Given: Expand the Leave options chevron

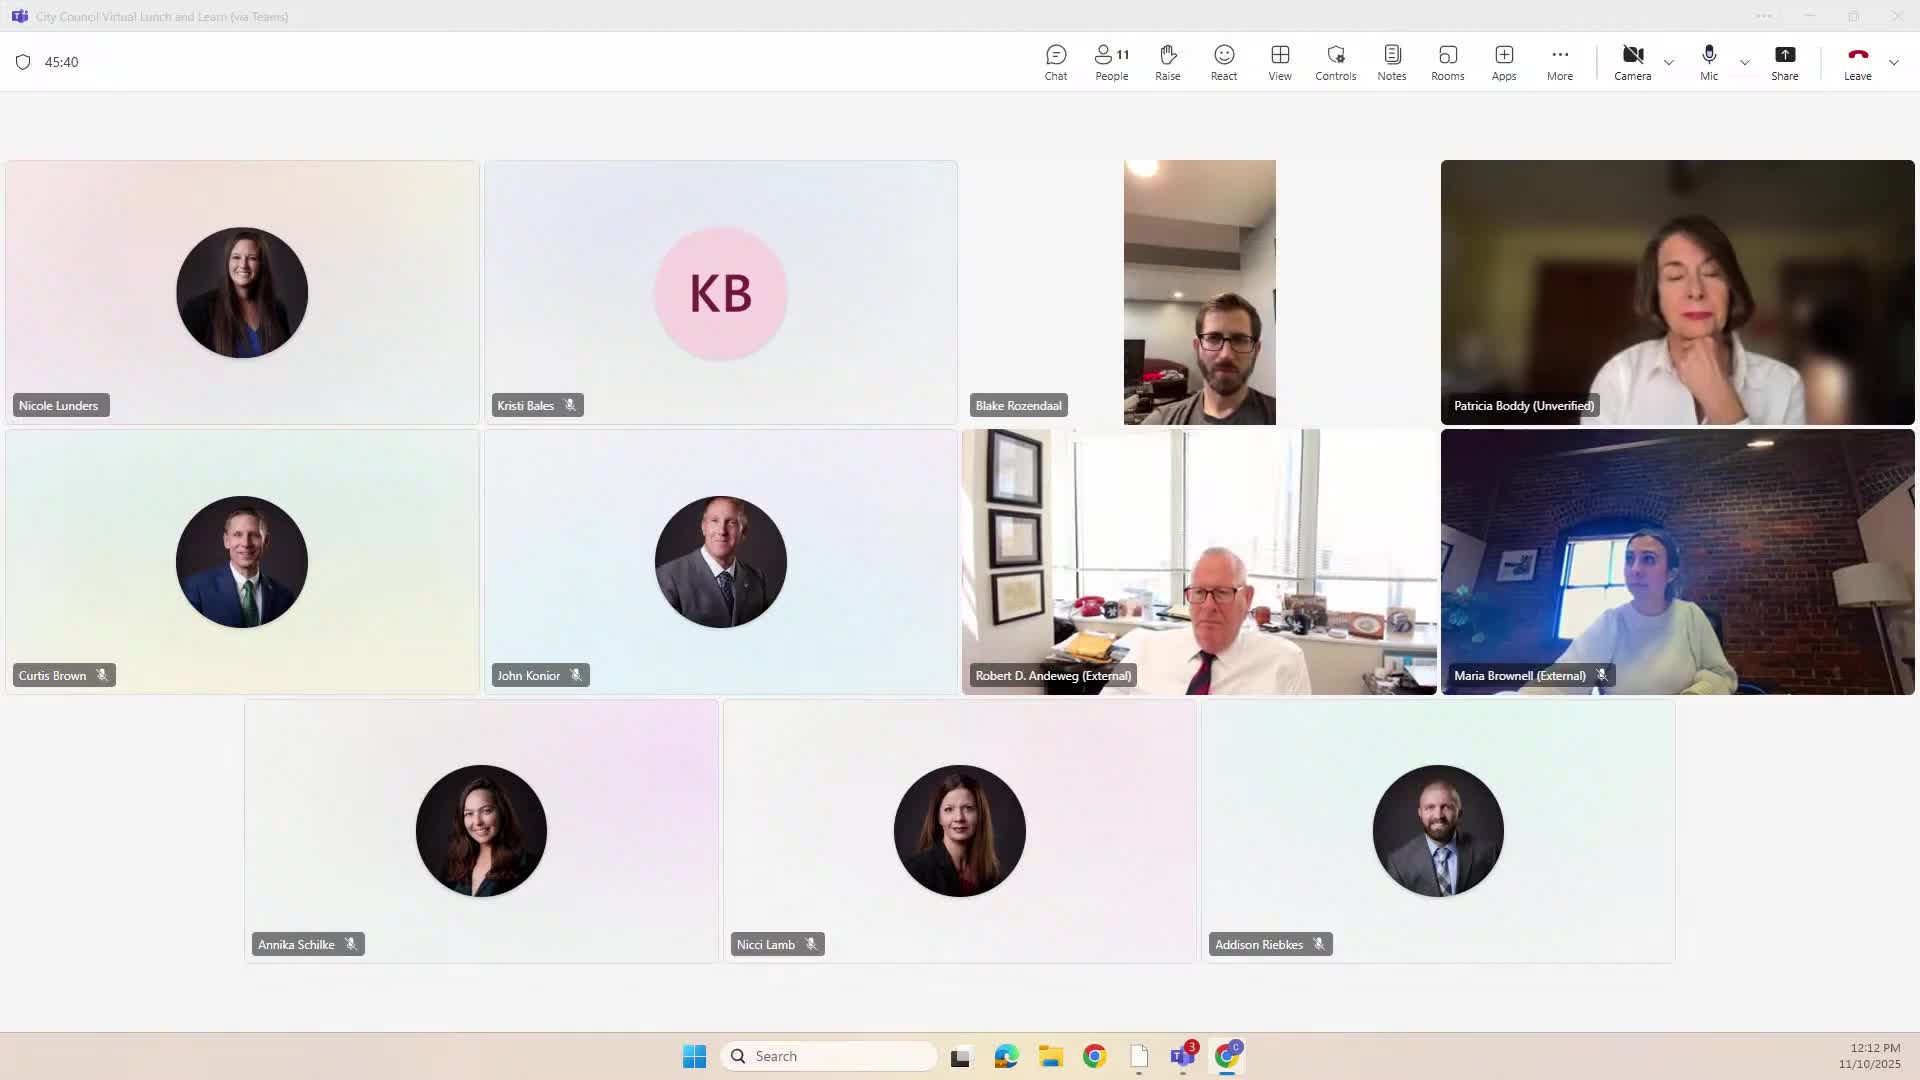Looking at the screenshot, I should click(x=1893, y=63).
